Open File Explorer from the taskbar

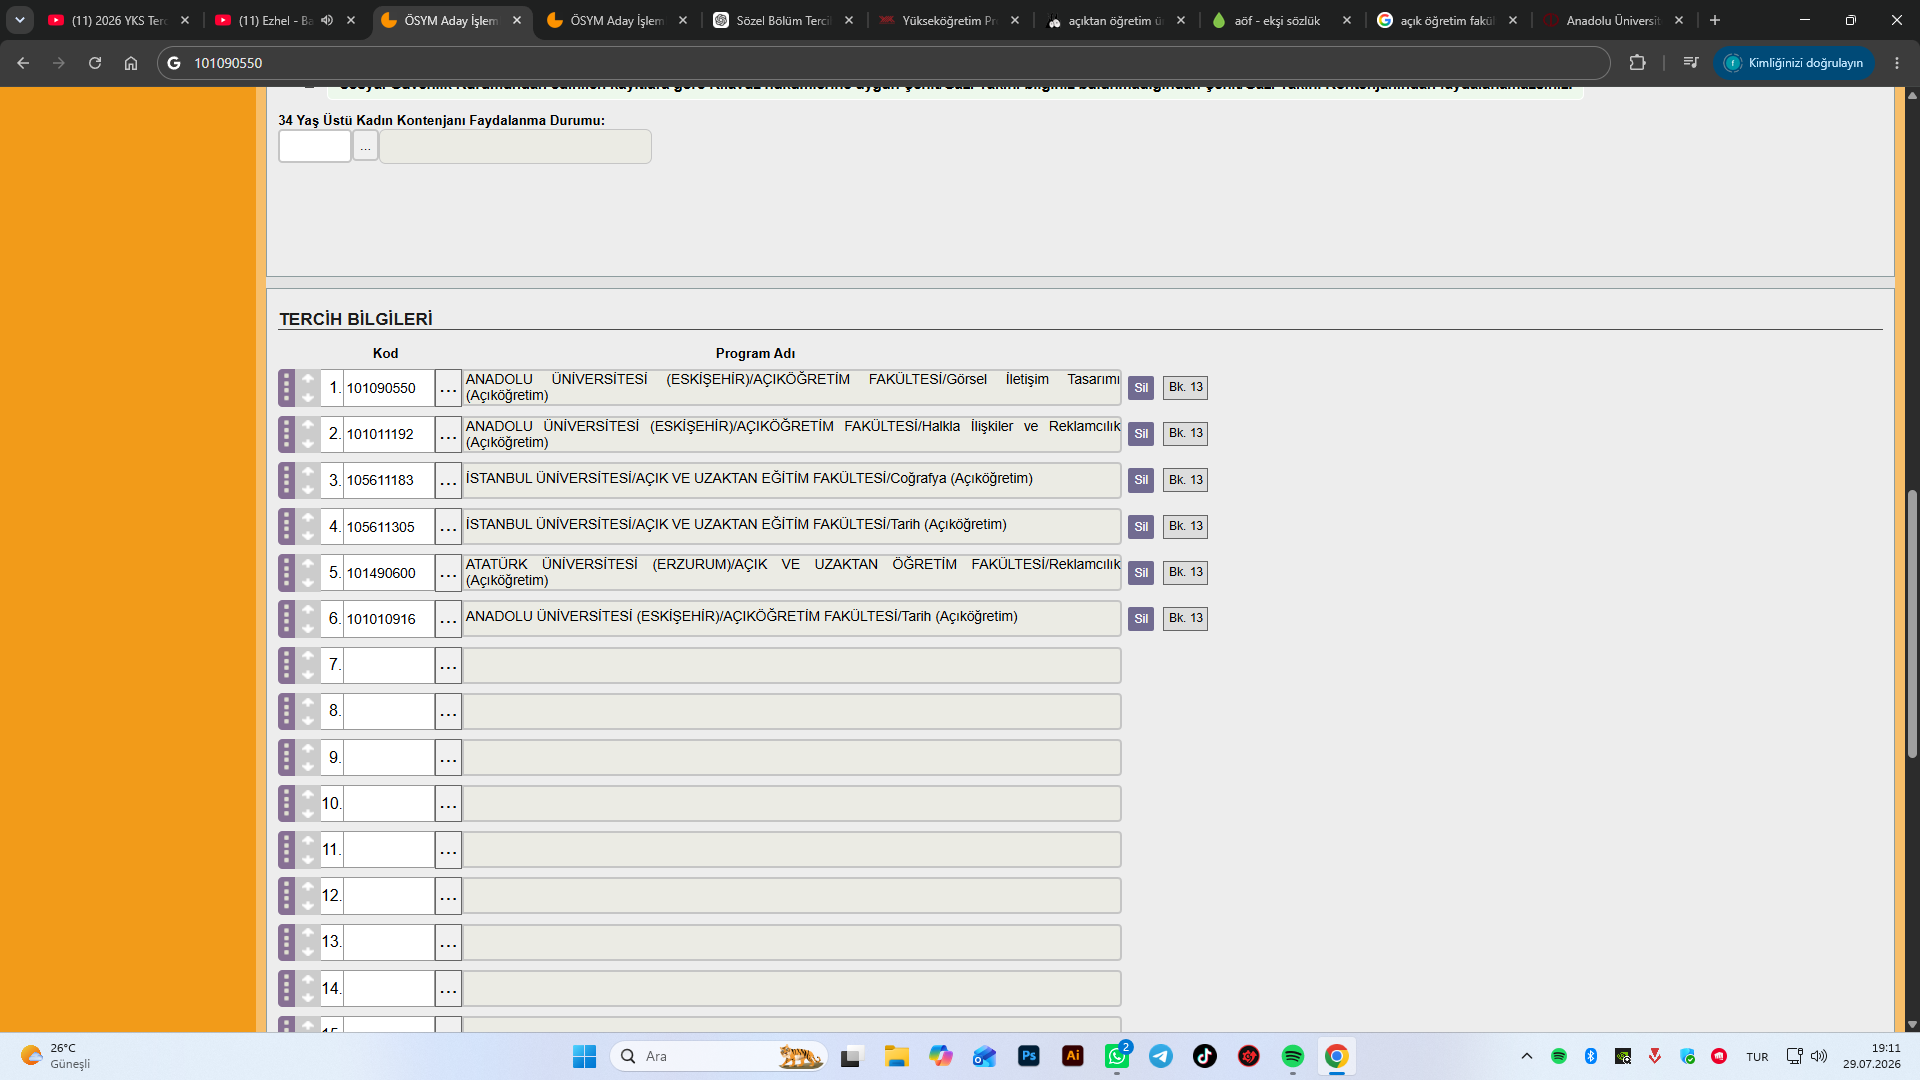(896, 1056)
